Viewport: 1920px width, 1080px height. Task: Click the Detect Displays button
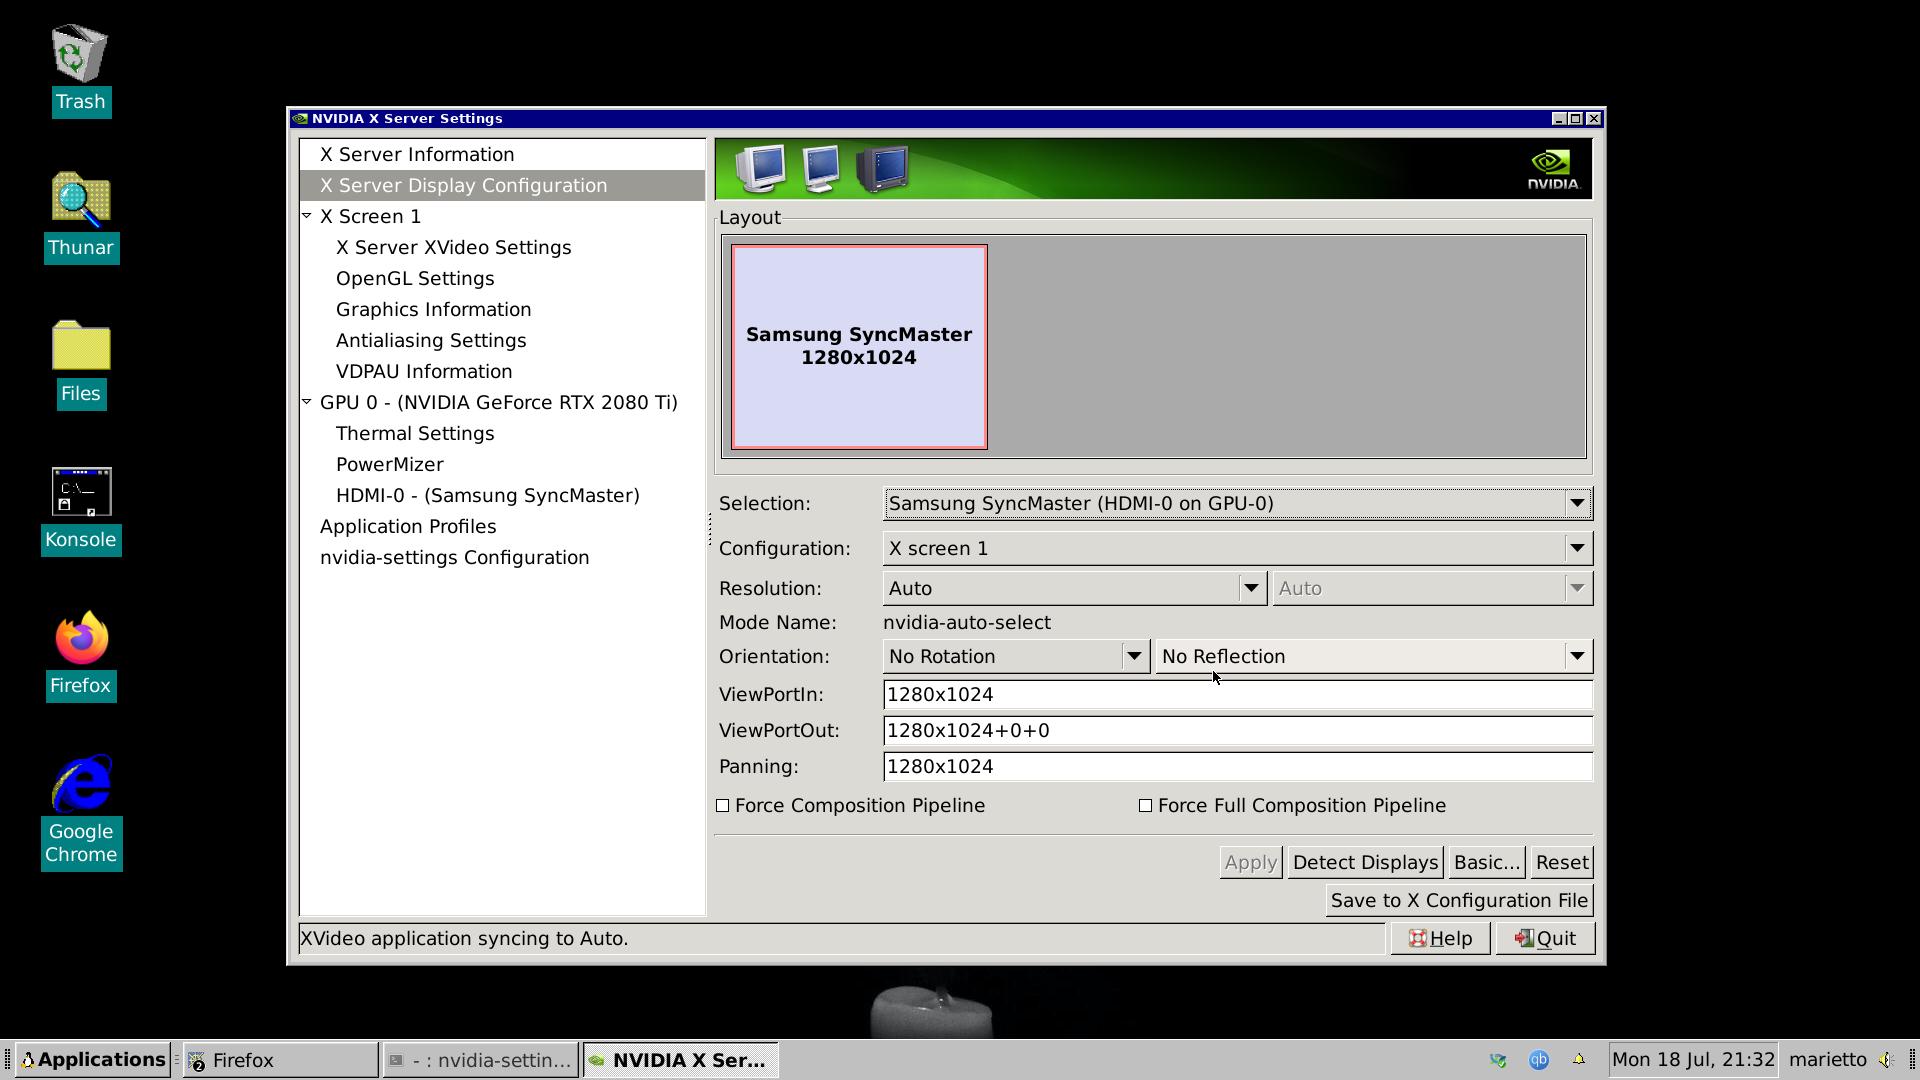(1365, 863)
